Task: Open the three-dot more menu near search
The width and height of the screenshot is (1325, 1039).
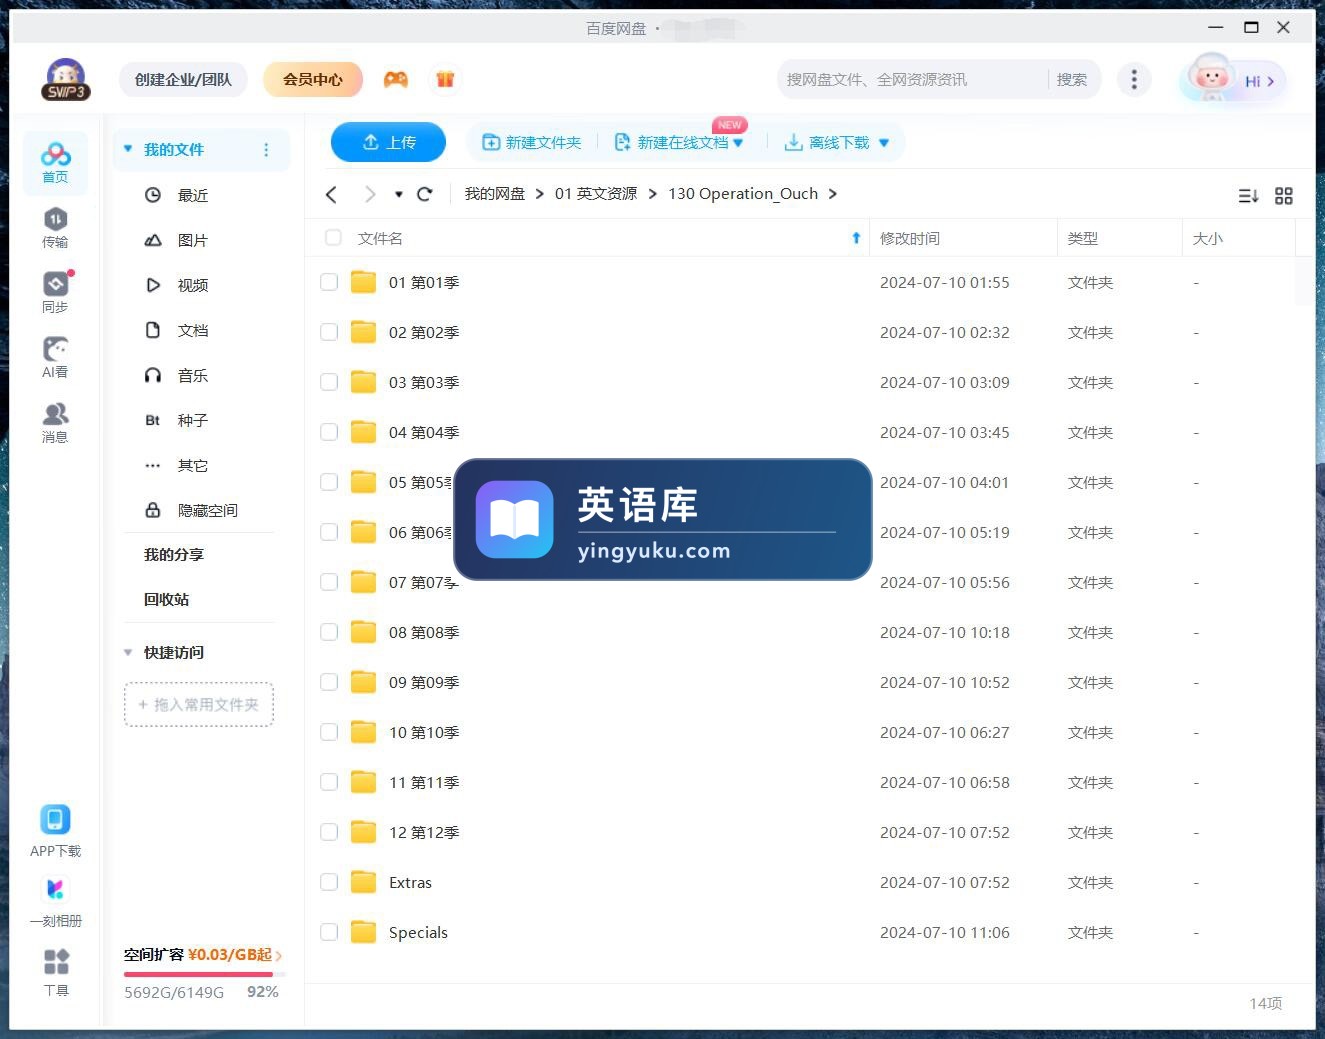Action: [1133, 79]
